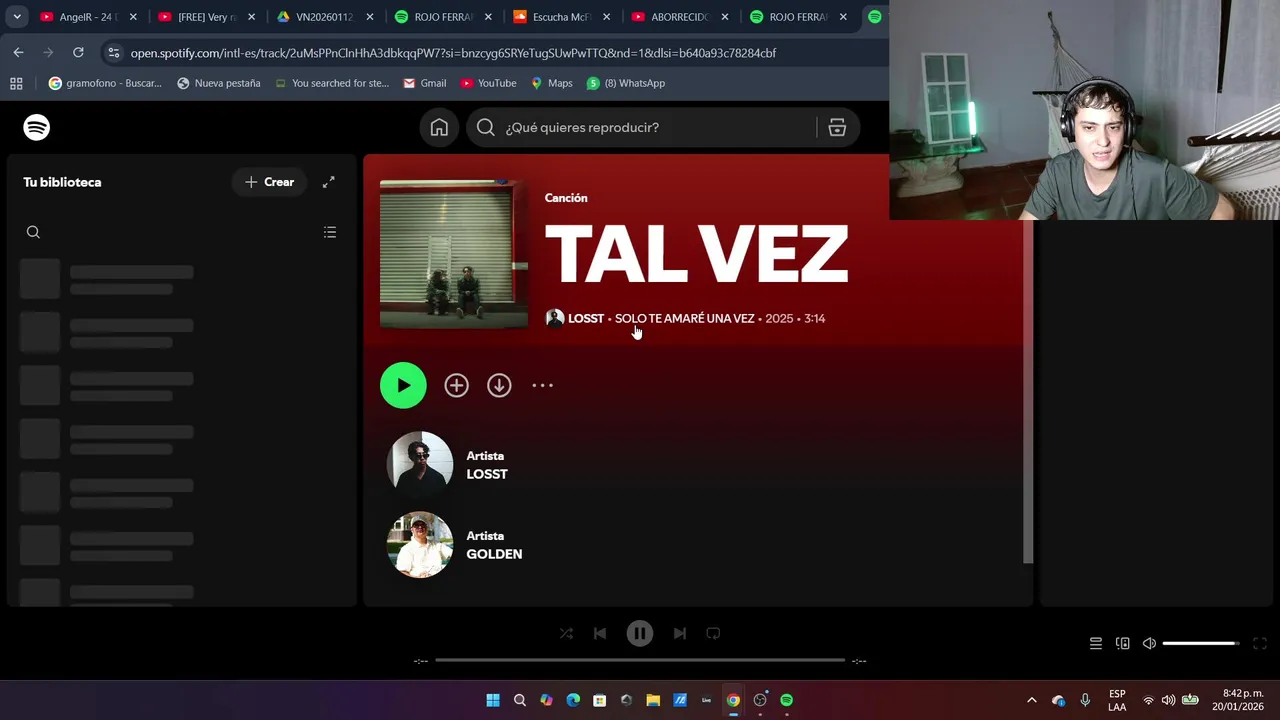Click the Spotify logo in the top-left

click(x=37, y=127)
